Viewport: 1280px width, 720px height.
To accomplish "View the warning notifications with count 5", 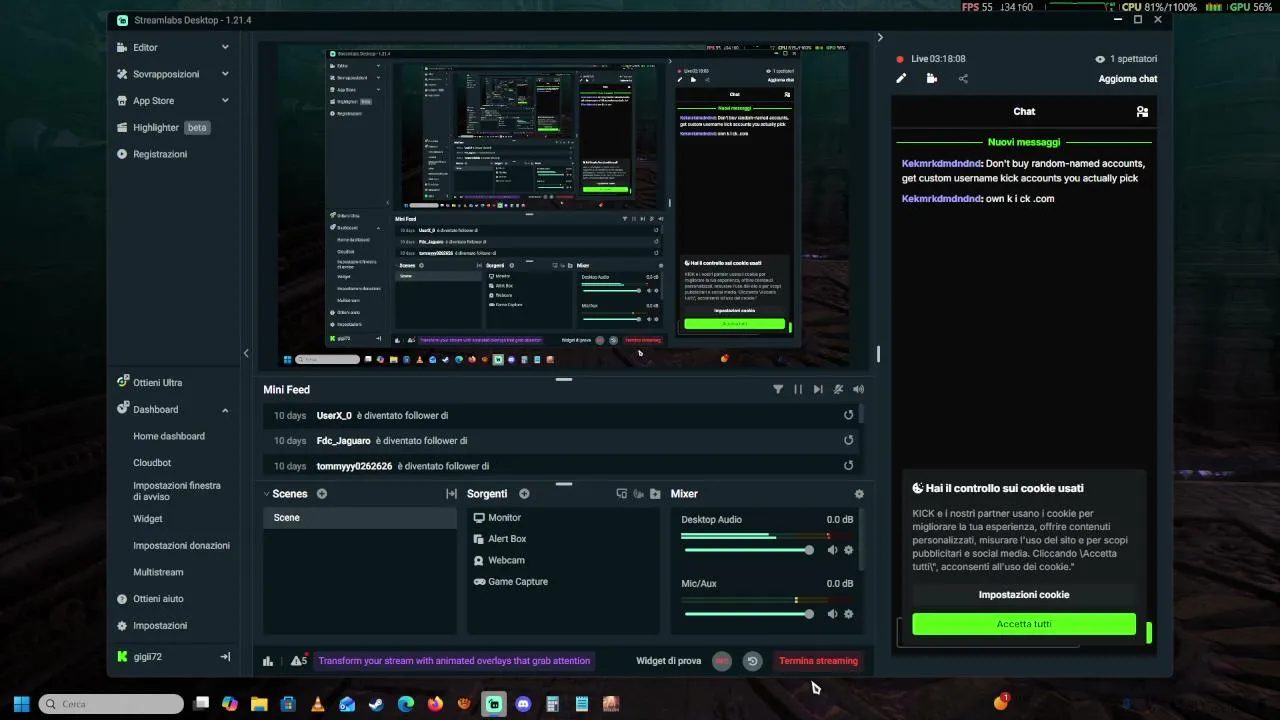I will [x=298, y=660].
